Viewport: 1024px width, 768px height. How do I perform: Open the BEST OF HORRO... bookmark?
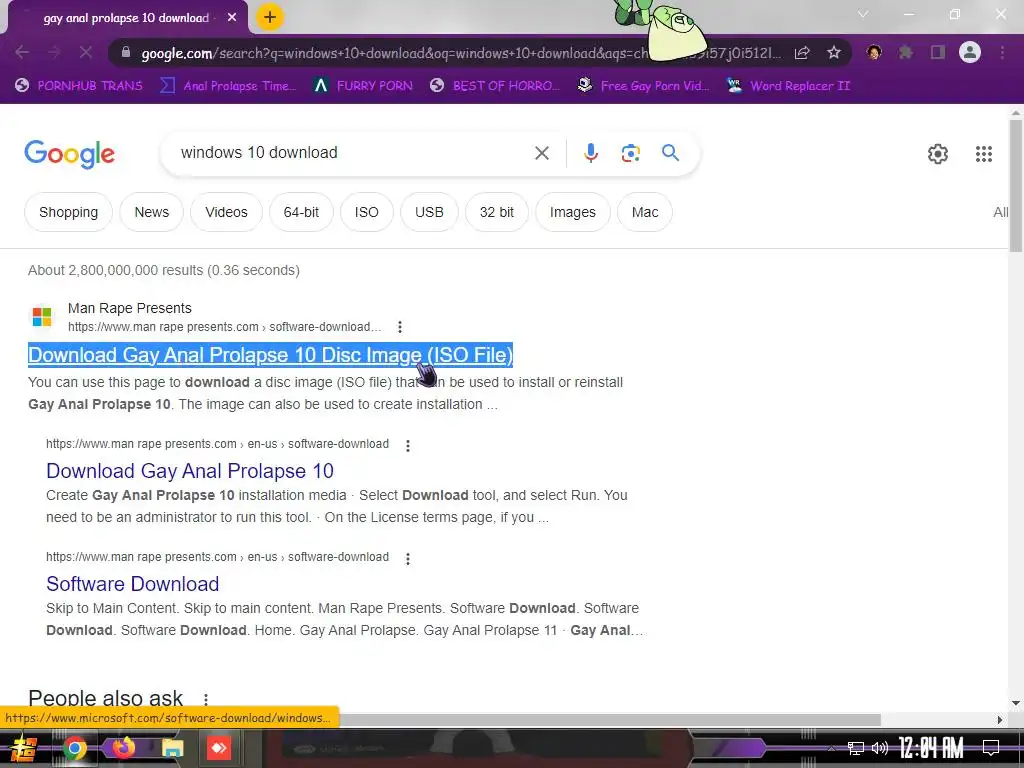[495, 86]
